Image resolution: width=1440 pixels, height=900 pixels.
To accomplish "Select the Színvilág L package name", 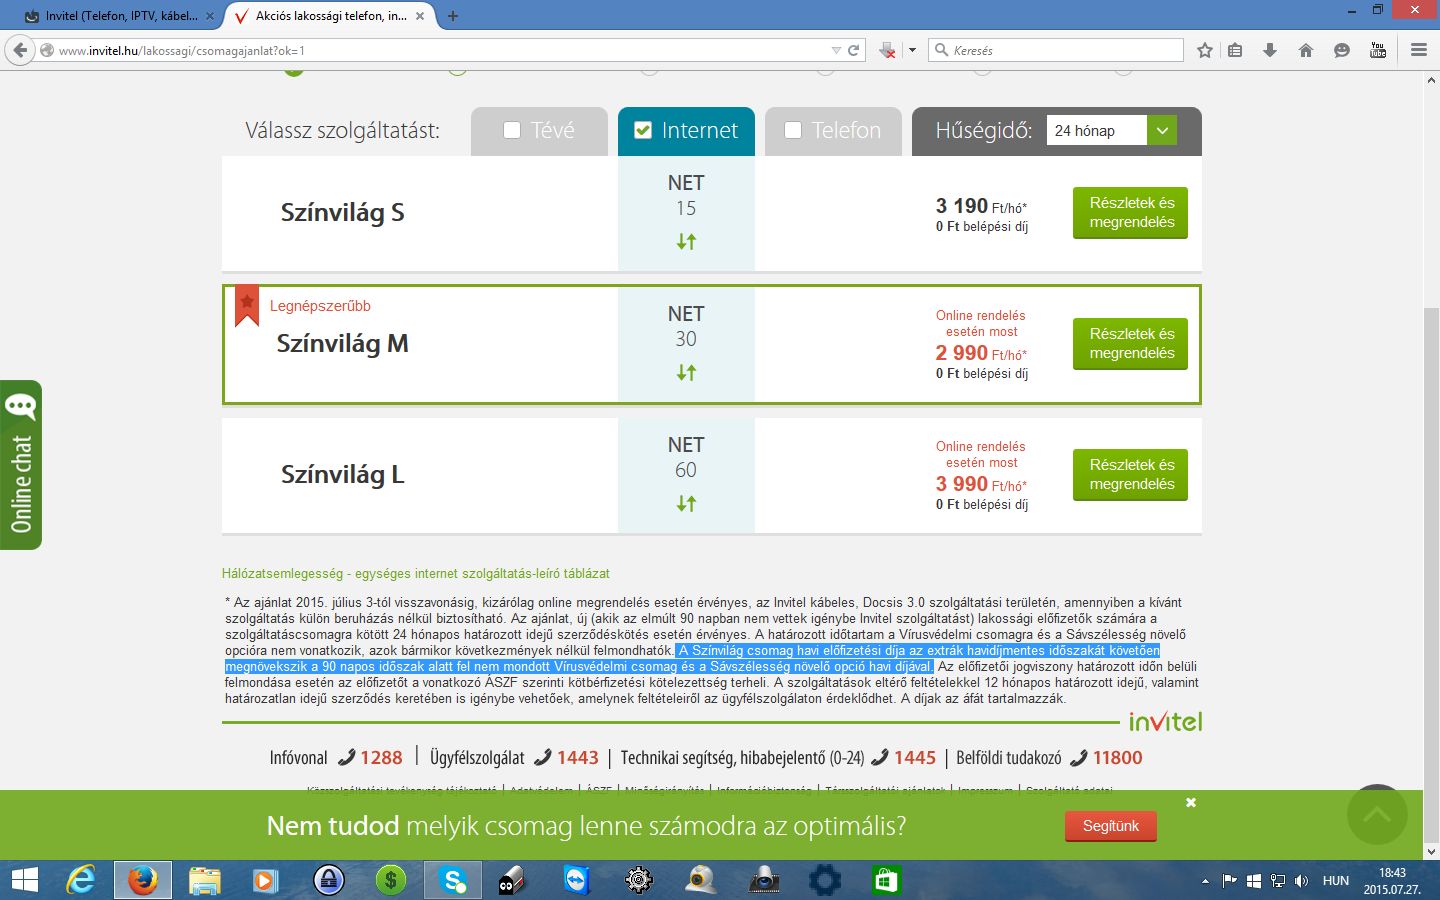I will 342,475.
